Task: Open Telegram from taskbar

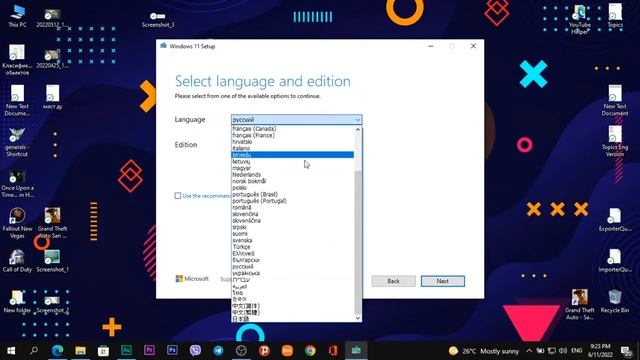Action: tap(218, 350)
